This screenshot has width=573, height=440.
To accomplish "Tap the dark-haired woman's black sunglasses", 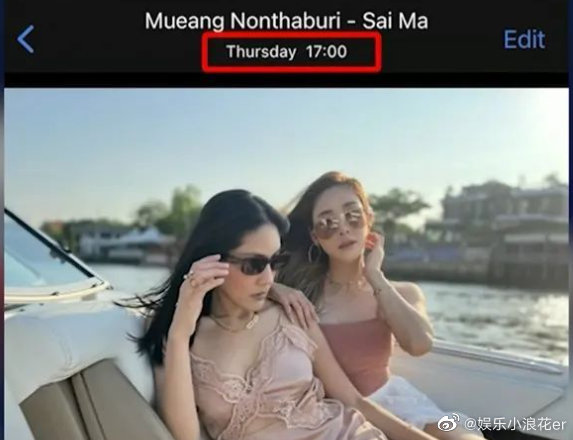I will pos(257,263).
